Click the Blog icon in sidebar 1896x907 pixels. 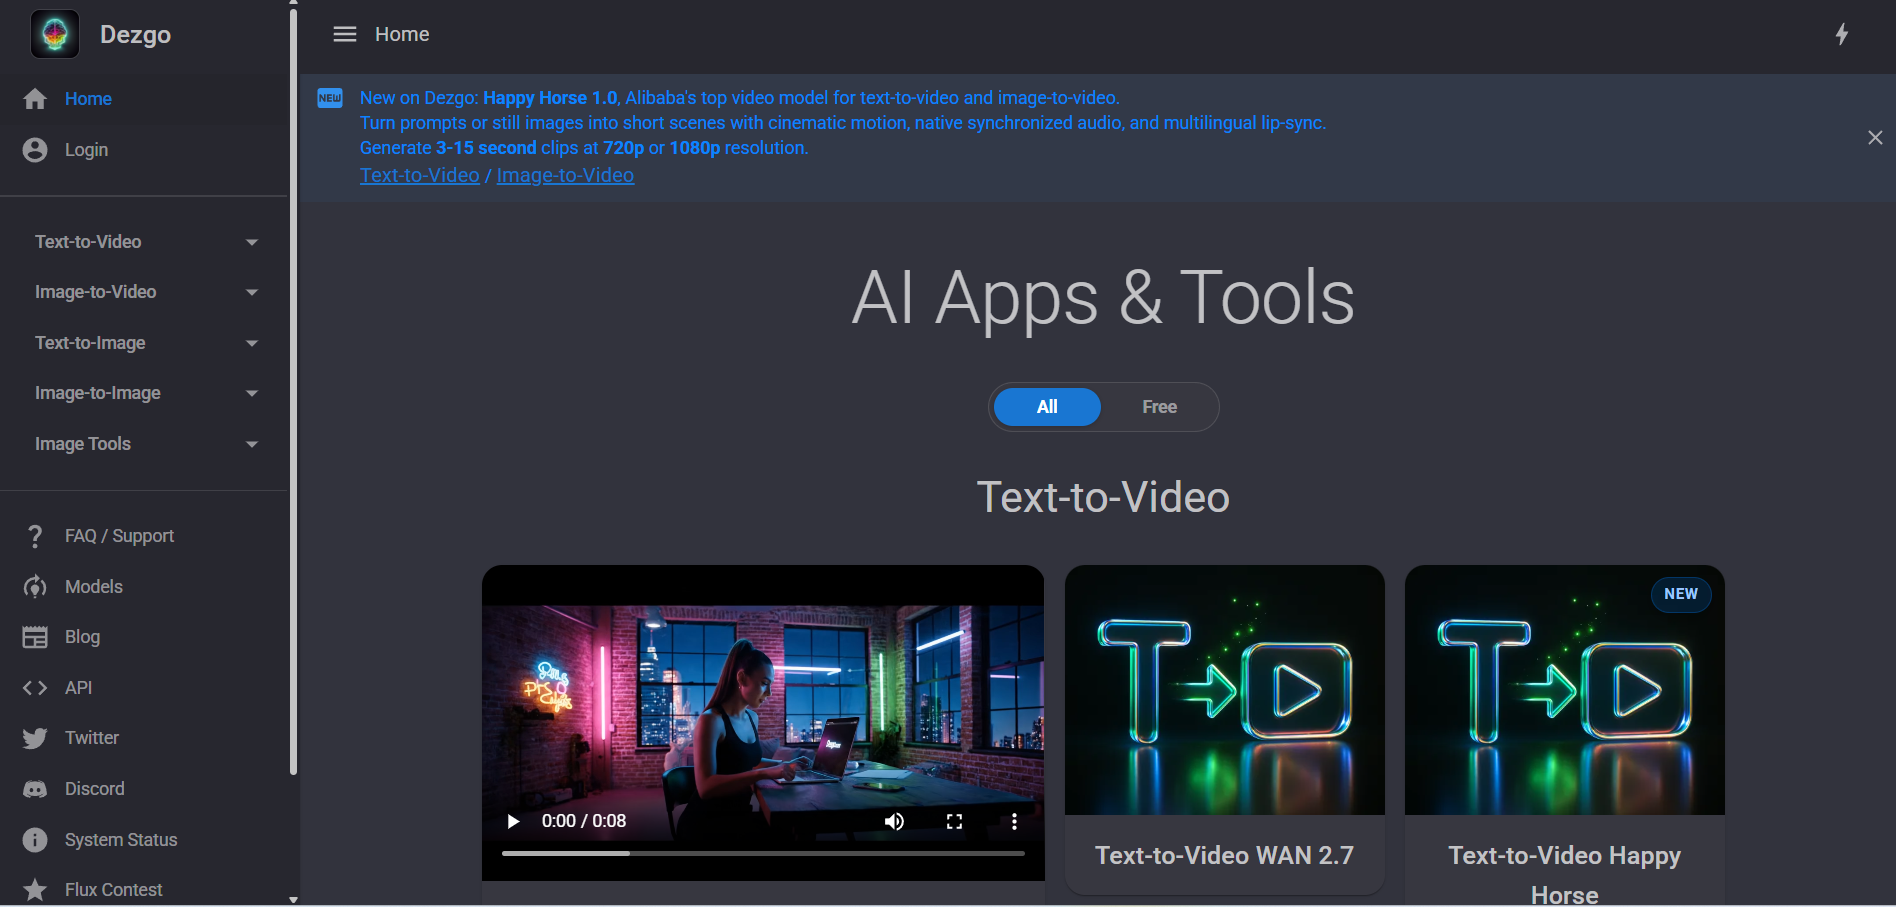pos(35,637)
